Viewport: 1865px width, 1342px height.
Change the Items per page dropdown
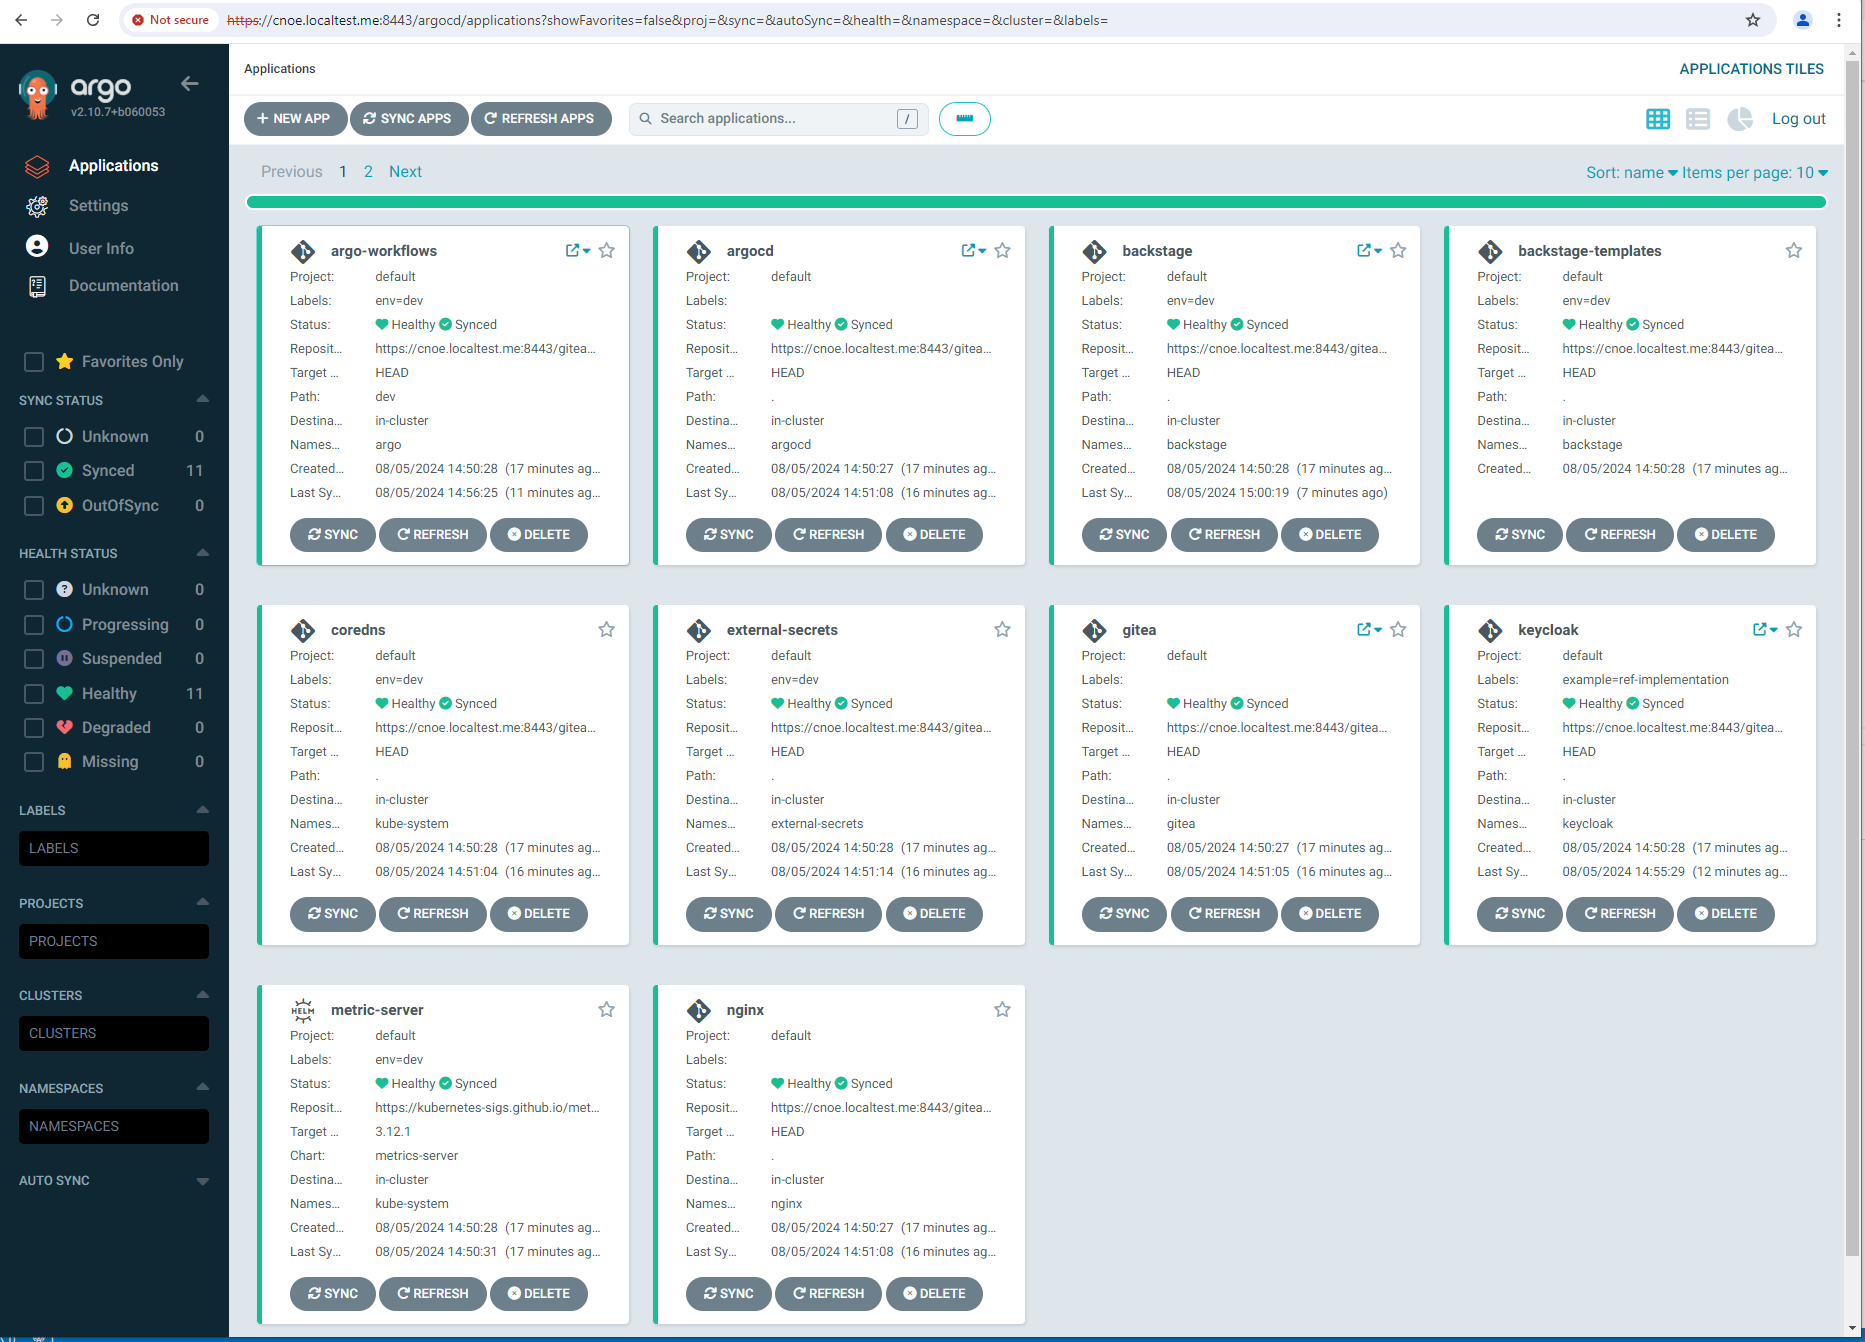click(x=1754, y=173)
